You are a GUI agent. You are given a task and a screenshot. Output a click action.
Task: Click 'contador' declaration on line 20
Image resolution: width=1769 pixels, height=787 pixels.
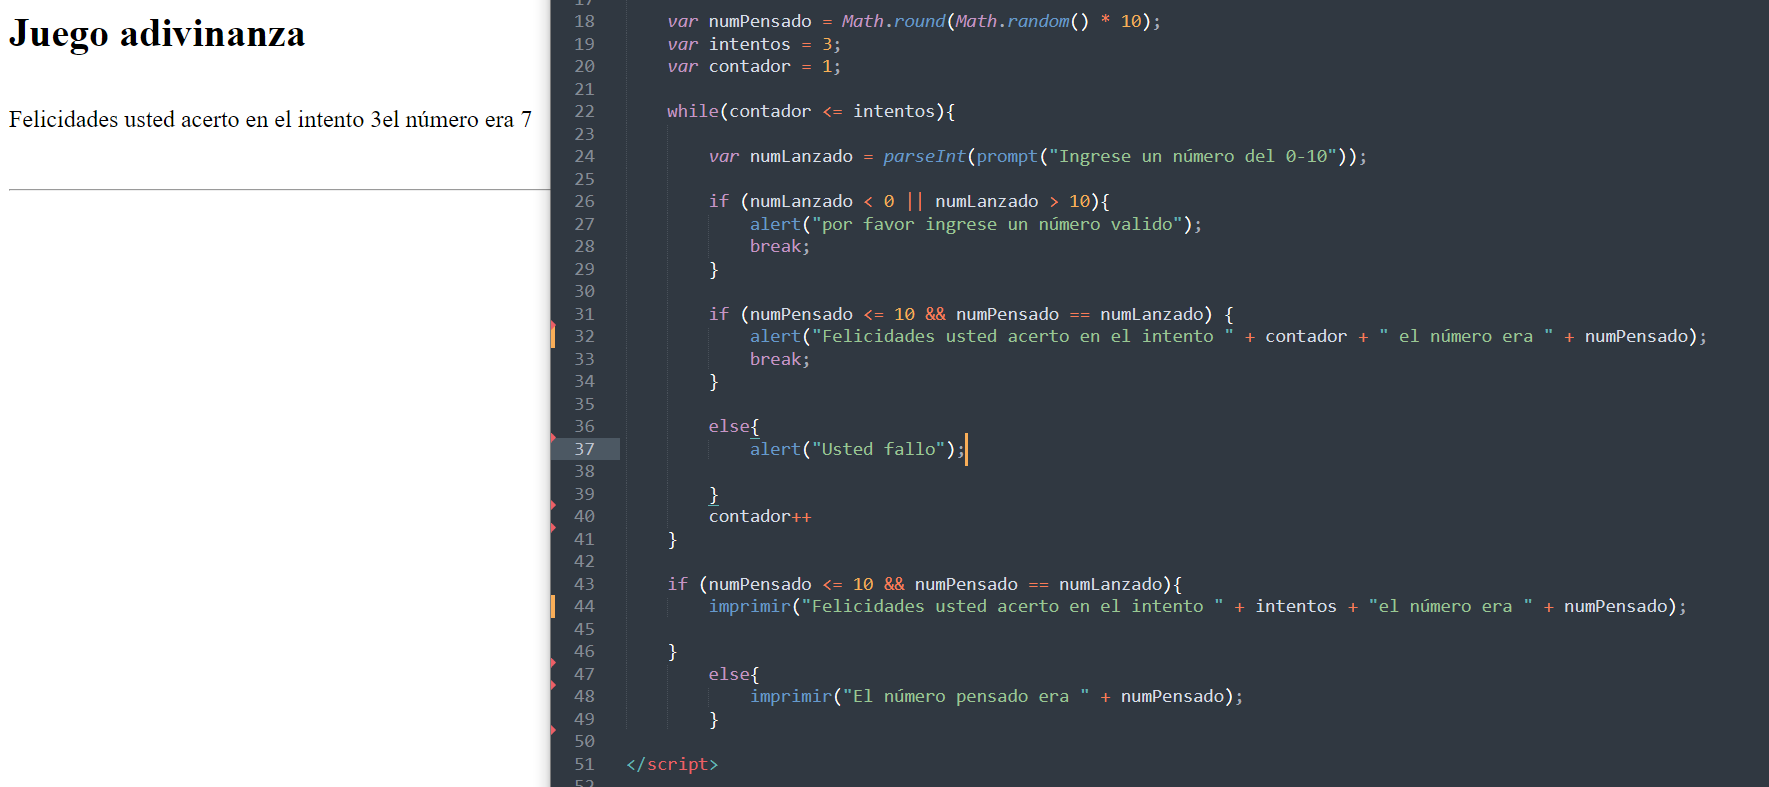(749, 66)
